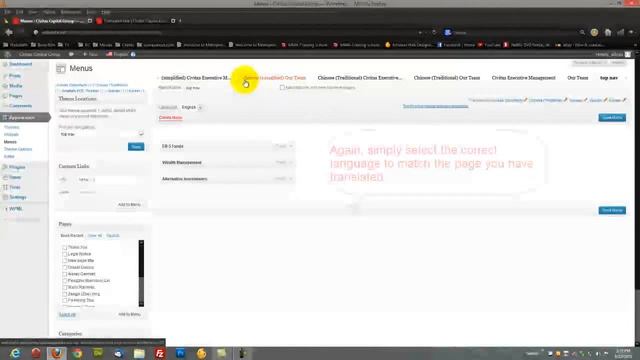Open Posts in the sidebar
The width and height of the screenshot is (640, 360).
15,76
